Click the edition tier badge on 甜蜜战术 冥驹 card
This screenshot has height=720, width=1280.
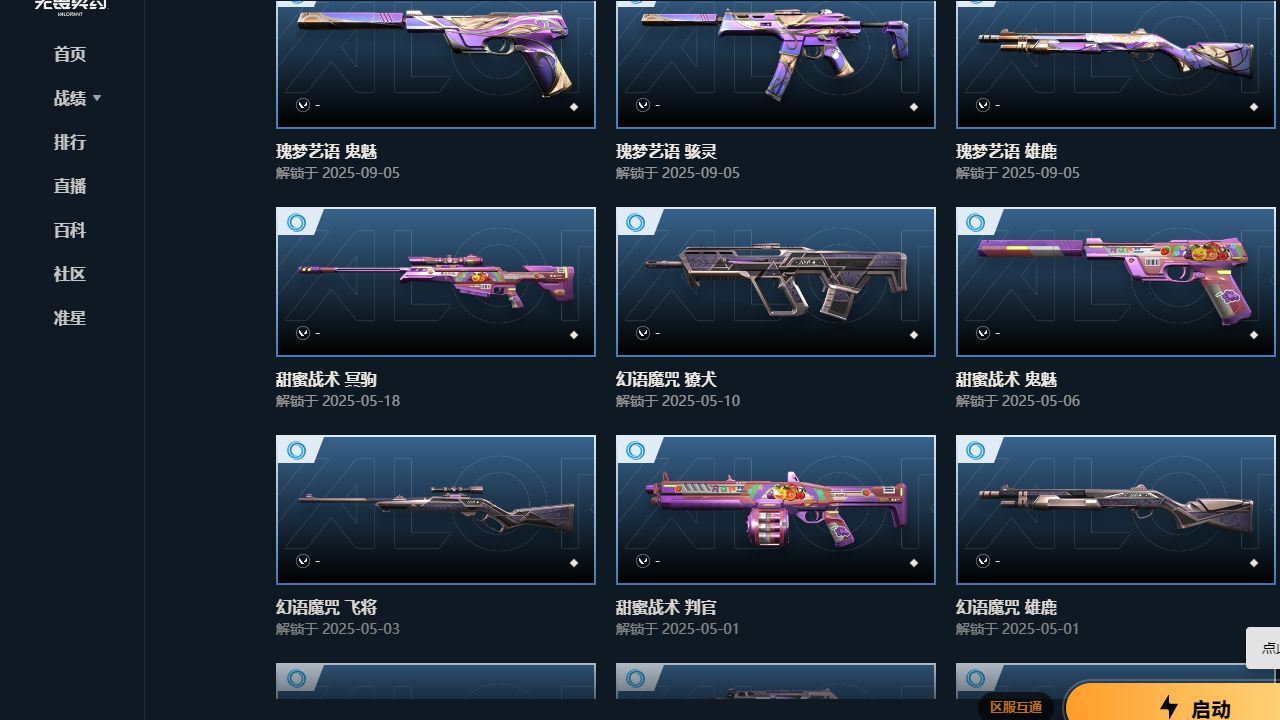coord(296,222)
